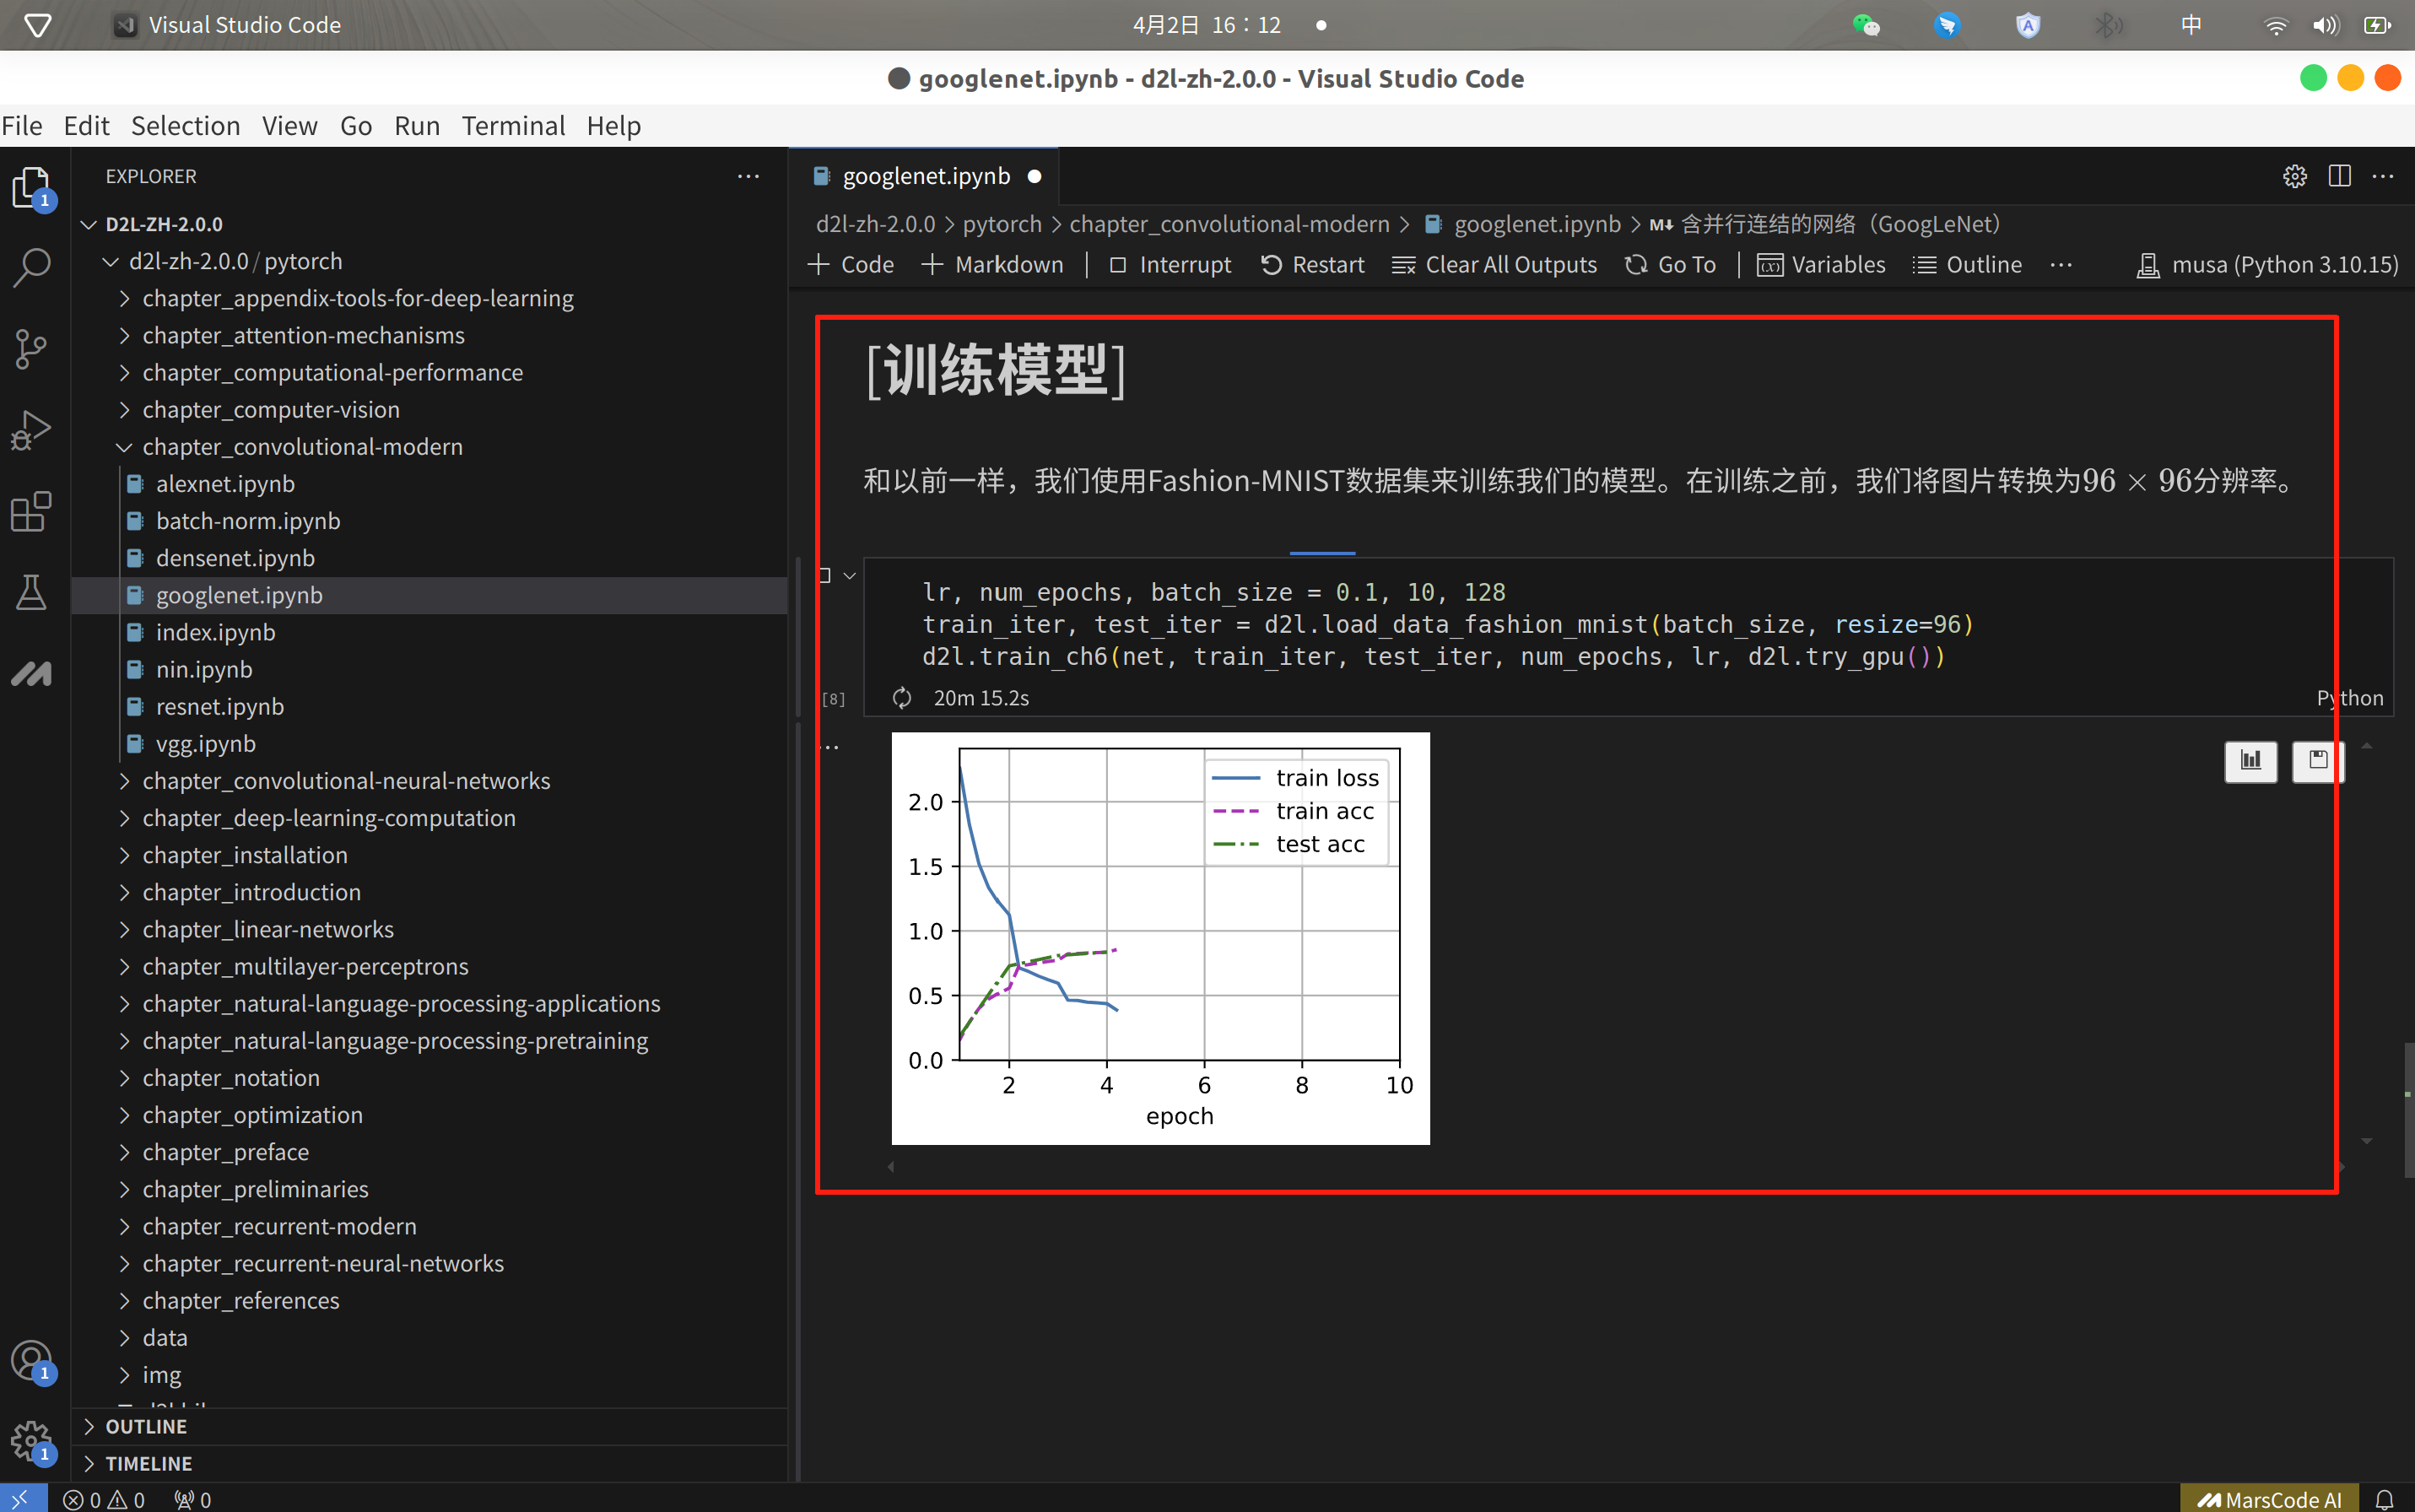The width and height of the screenshot is (2415, 1512).
Task: Open the Extensions view
Action: tap(32, 511)
